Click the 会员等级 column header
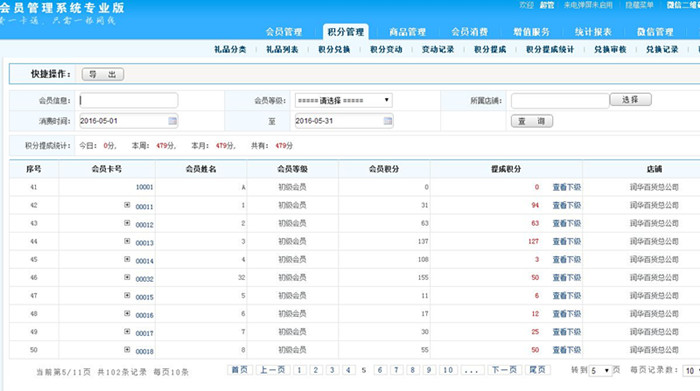The height and width of the screenshot is (391, 700). [292, 169]
